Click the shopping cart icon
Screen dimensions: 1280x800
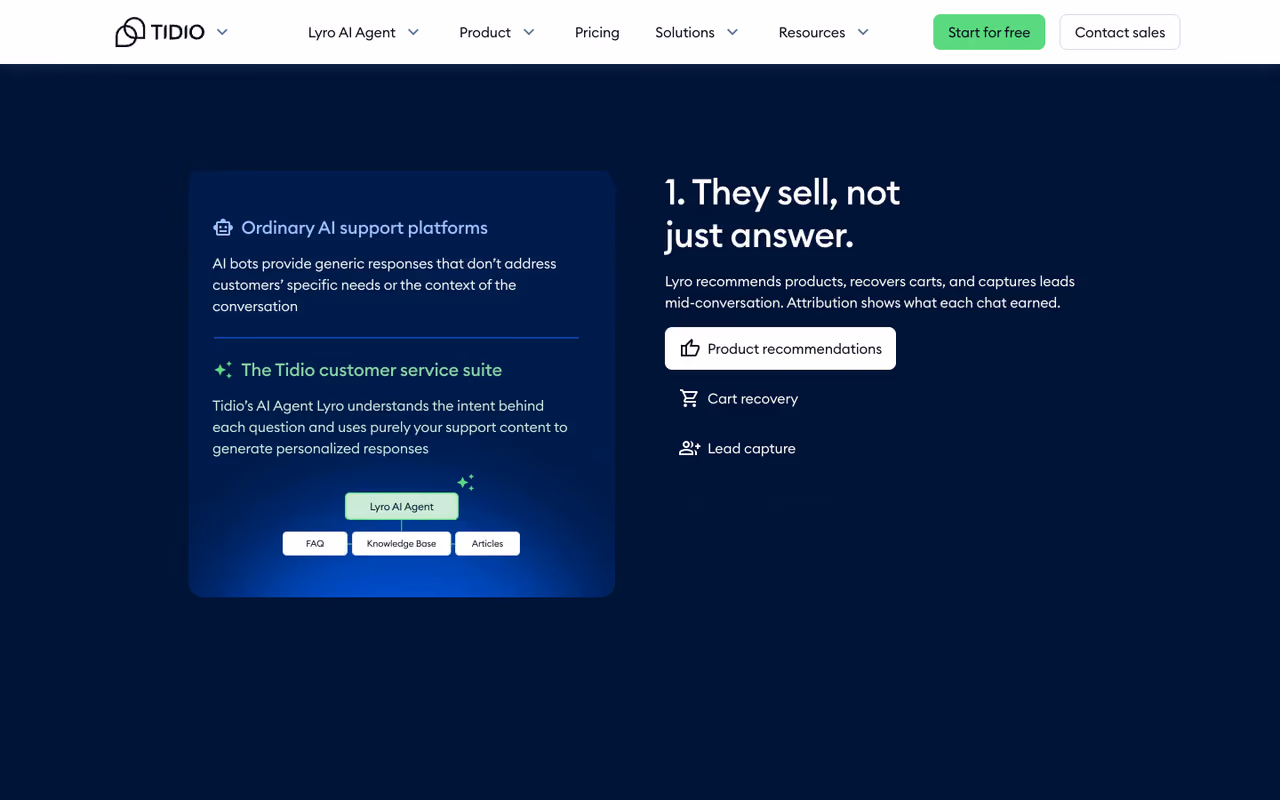690,398
